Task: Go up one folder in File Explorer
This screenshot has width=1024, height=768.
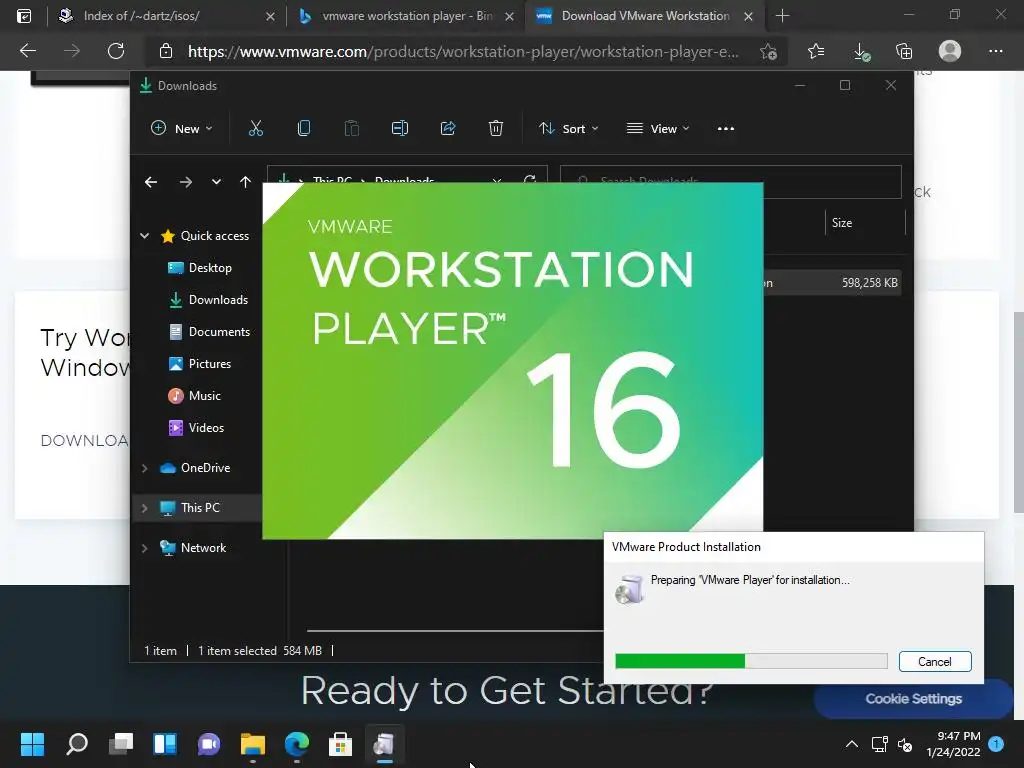Action: coord(245,182)
